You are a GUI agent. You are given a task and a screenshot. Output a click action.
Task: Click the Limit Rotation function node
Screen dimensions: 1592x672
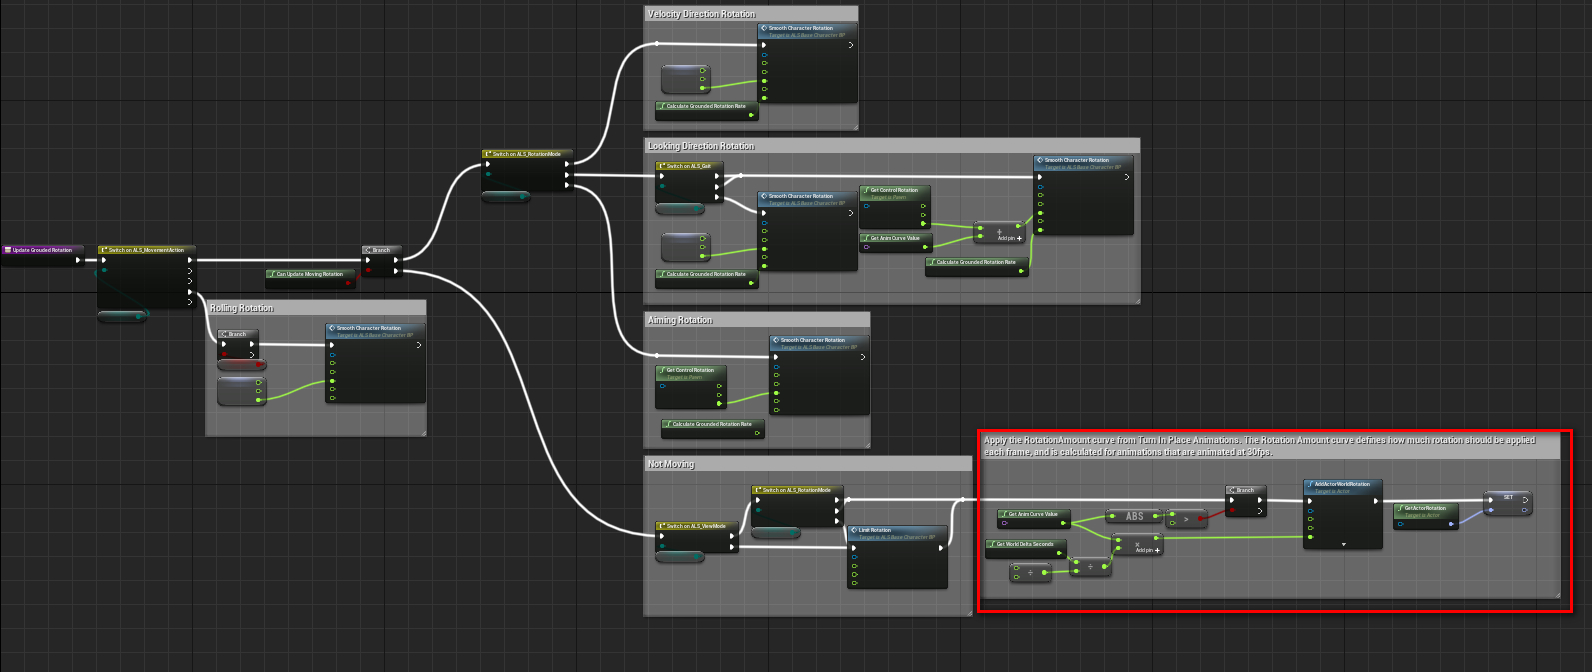(x=896, y=531)
